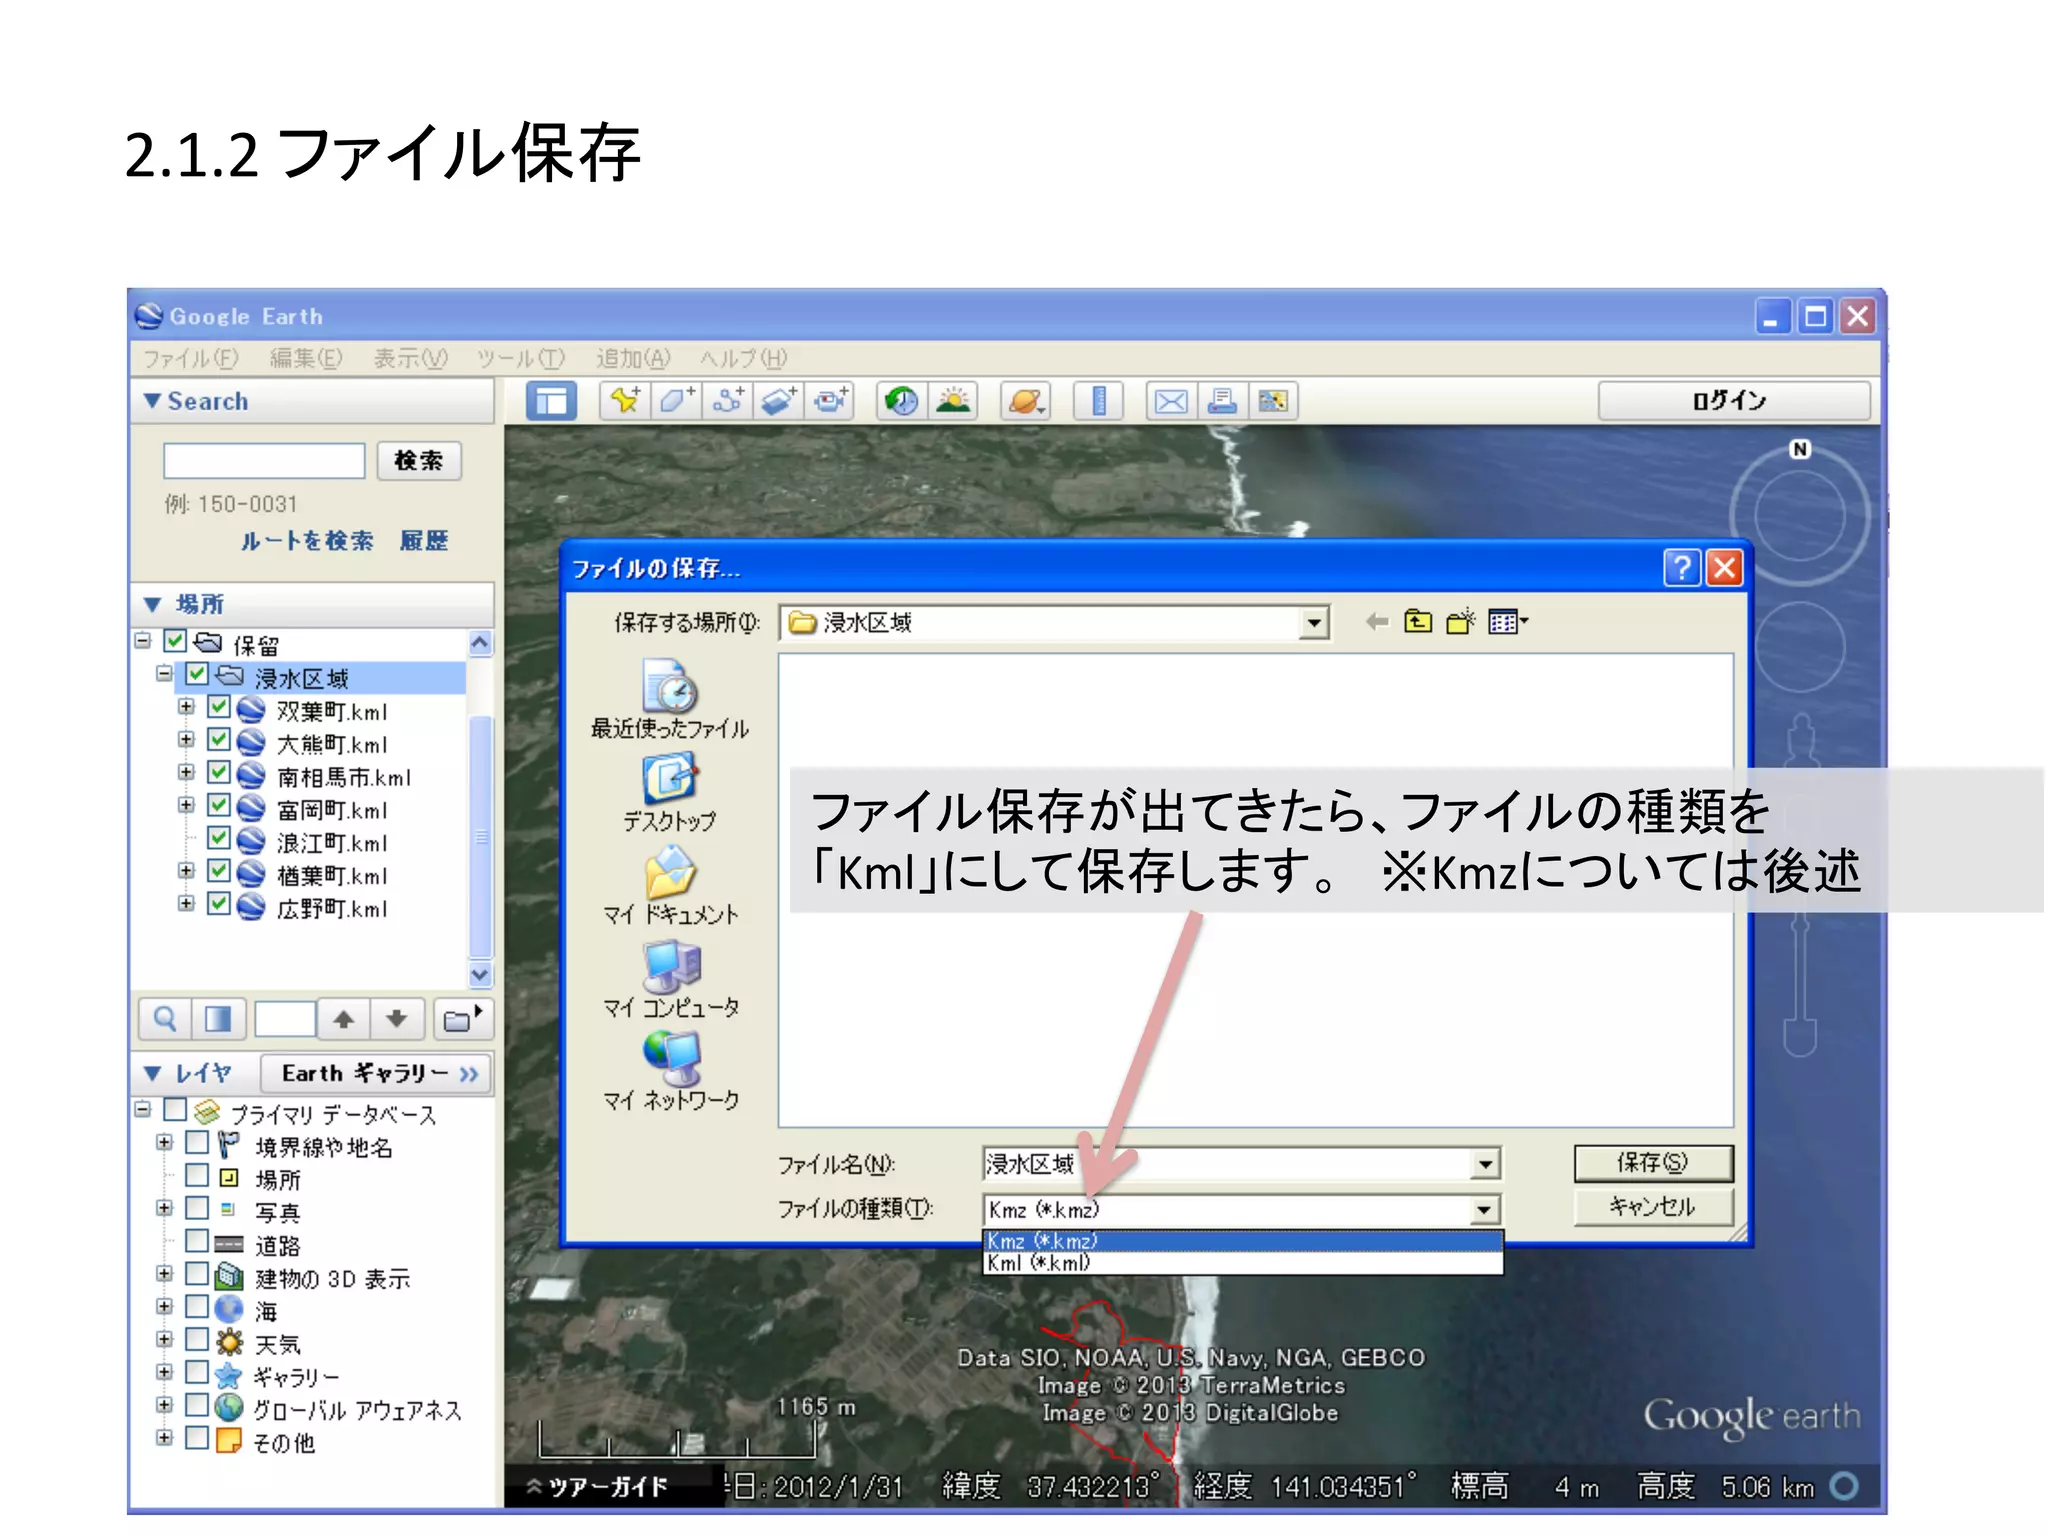Click the compass North marker

1800,449
